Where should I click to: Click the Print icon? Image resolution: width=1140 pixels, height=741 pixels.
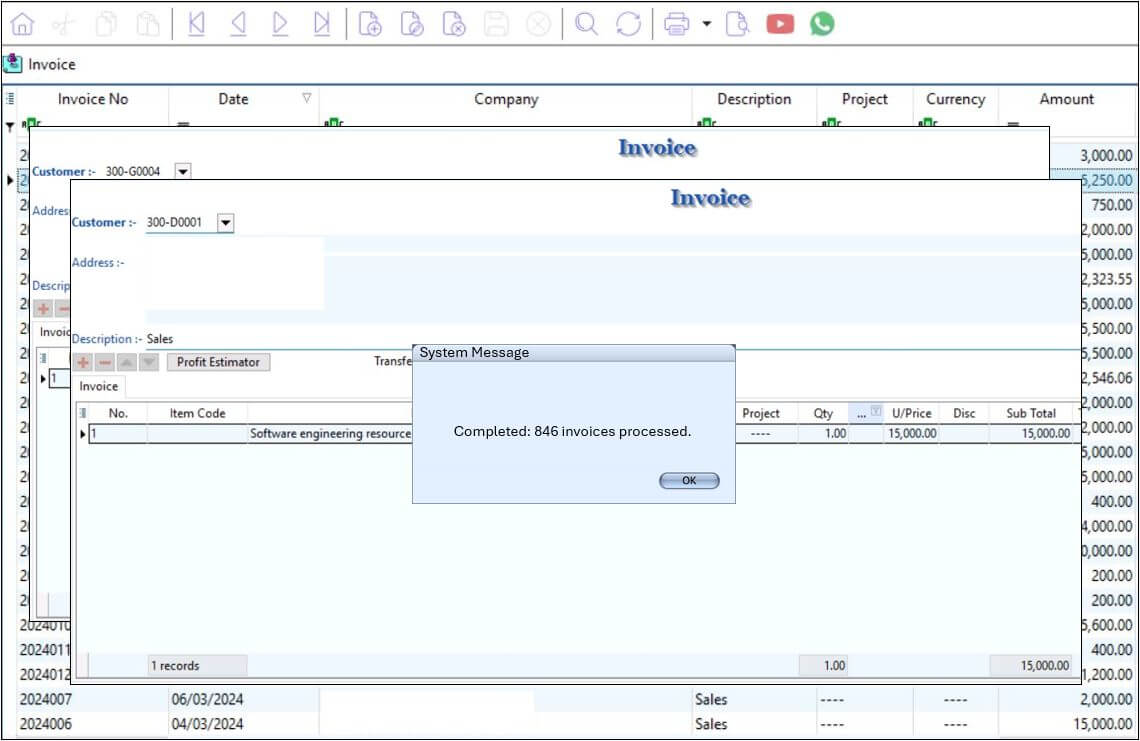[x=676, y=24]
